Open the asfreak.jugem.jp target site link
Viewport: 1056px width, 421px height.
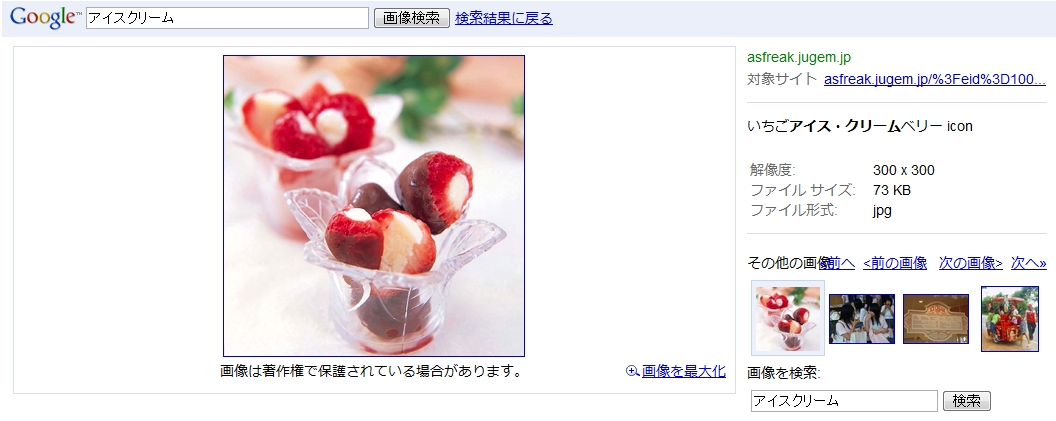point(935,79)
